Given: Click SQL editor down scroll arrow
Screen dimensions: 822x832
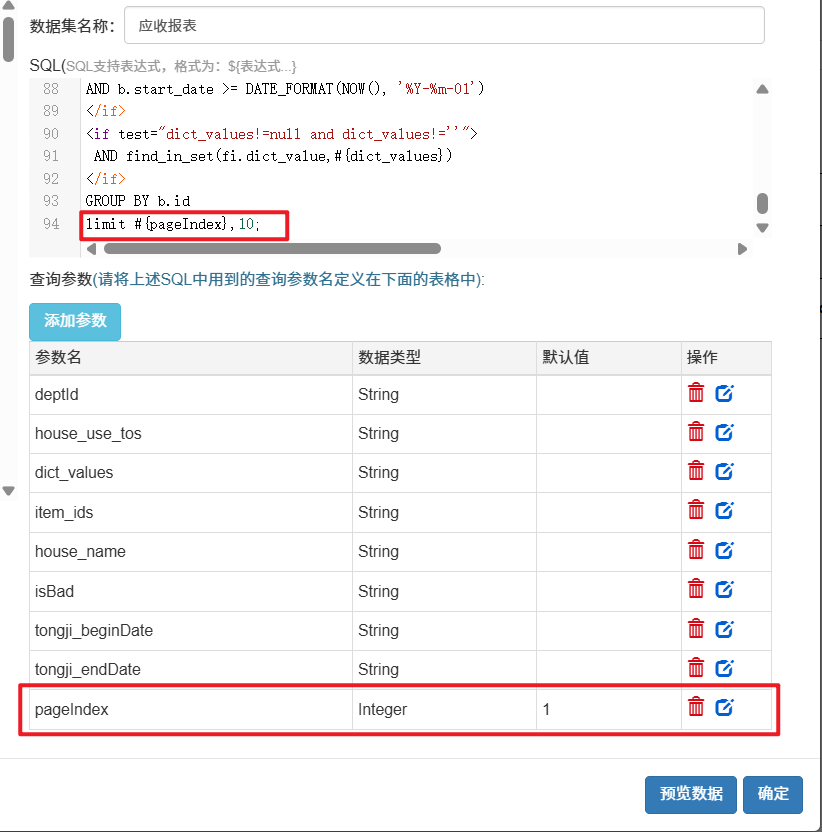Looking at the screenshot, I should [763, 228].
